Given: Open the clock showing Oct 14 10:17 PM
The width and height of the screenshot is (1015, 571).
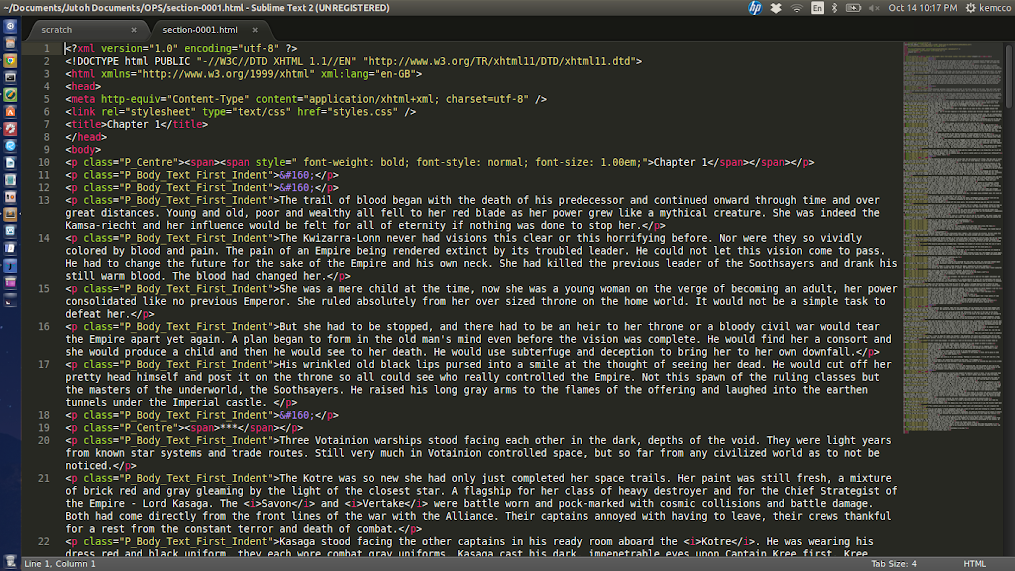Looking at the screenshot, I should pyautogui.click(x=922, y=8).
